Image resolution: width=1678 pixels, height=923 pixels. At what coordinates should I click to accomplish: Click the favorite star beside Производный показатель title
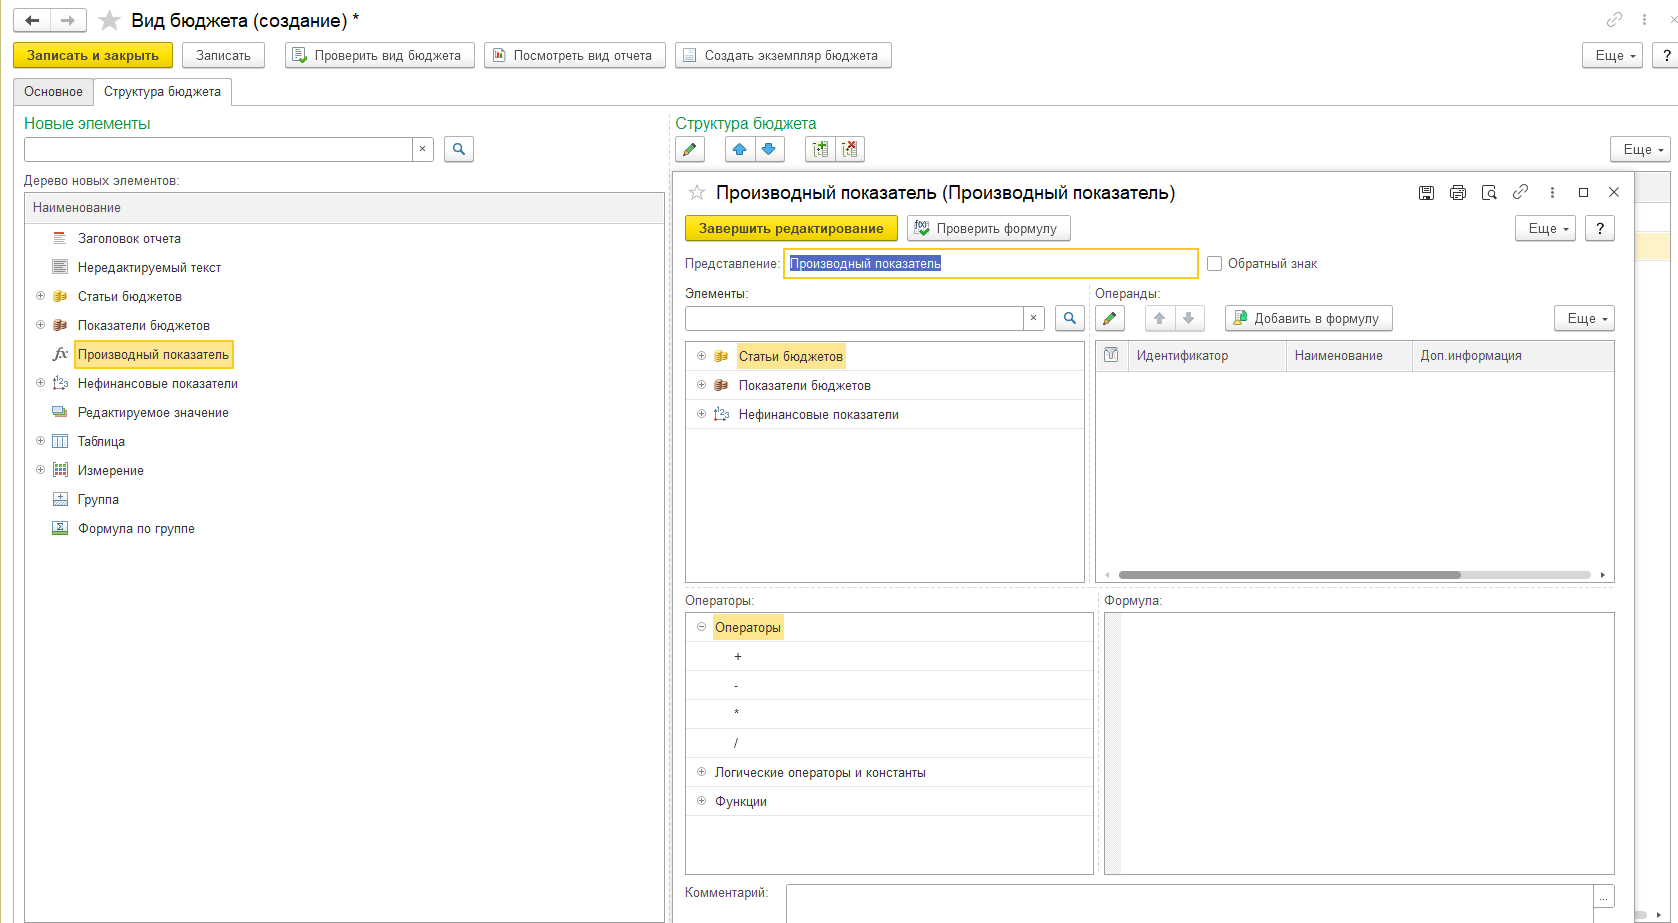tap(697, 193)
